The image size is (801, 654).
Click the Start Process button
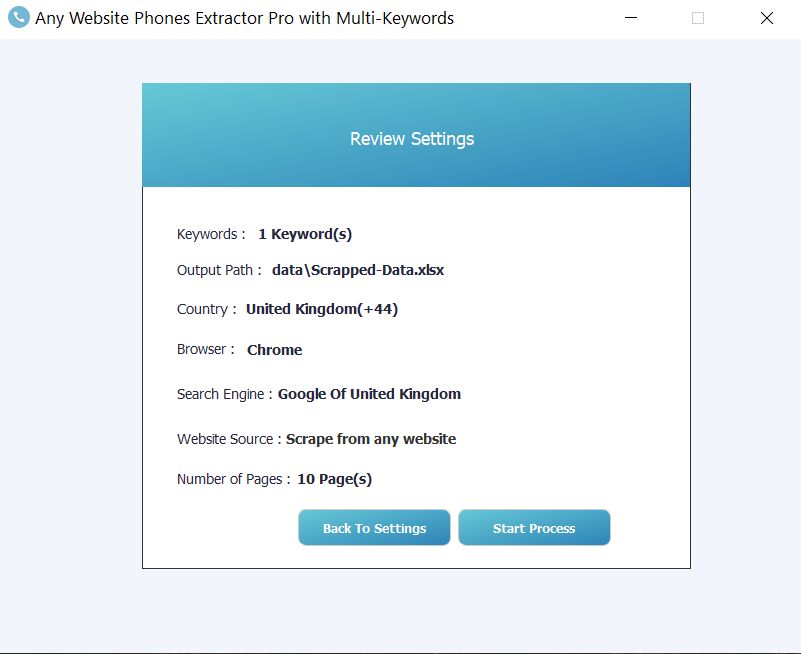click(534, 527)
